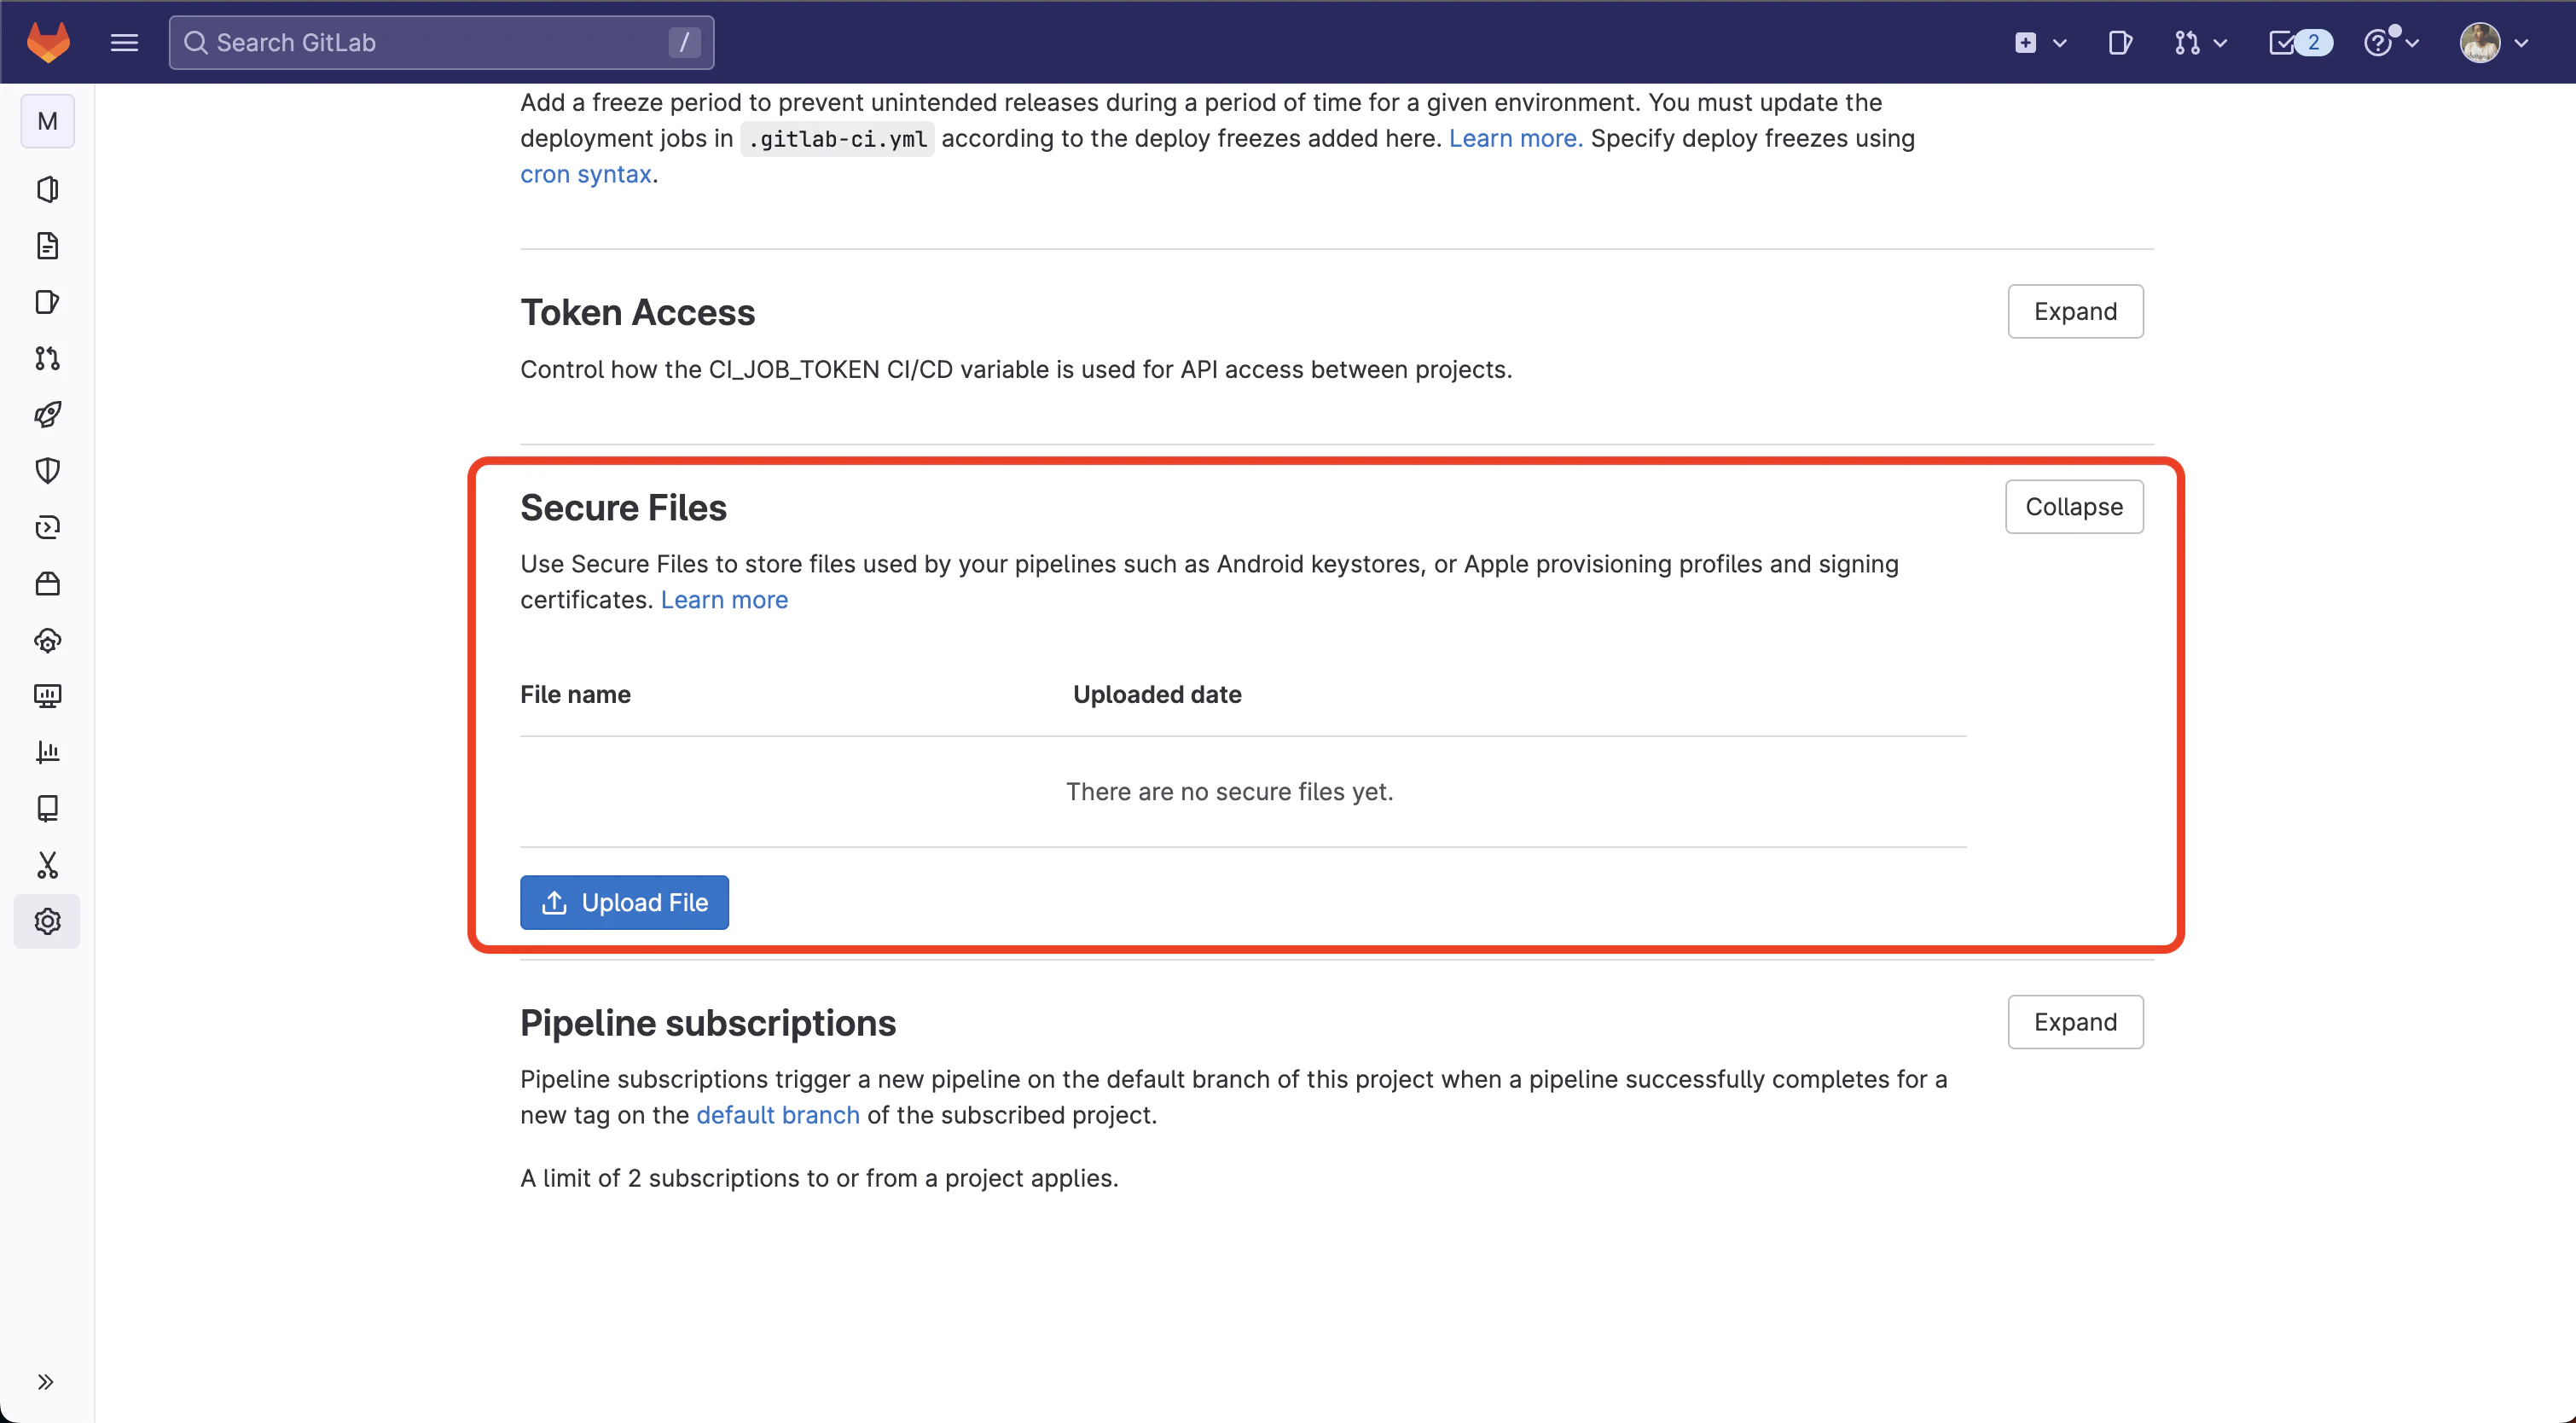
Task: Expand the Pipeline subscriptions section
Action: [x=2075, y=1022]
